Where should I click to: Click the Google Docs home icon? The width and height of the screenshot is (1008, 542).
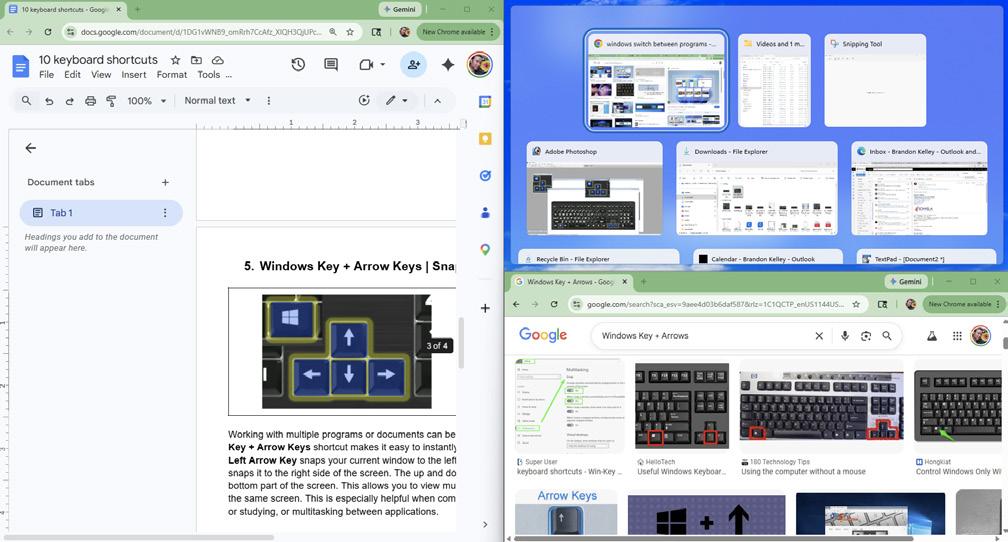[21, 66]
